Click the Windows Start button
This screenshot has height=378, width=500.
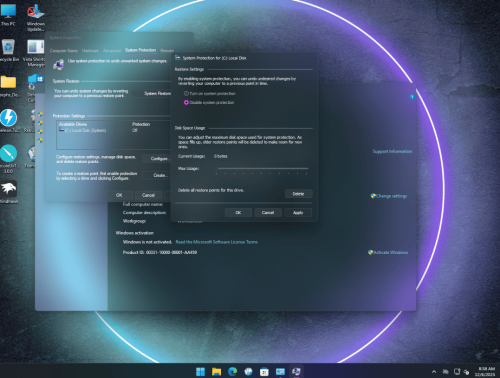pyautogui.click(x=200, y=371)
